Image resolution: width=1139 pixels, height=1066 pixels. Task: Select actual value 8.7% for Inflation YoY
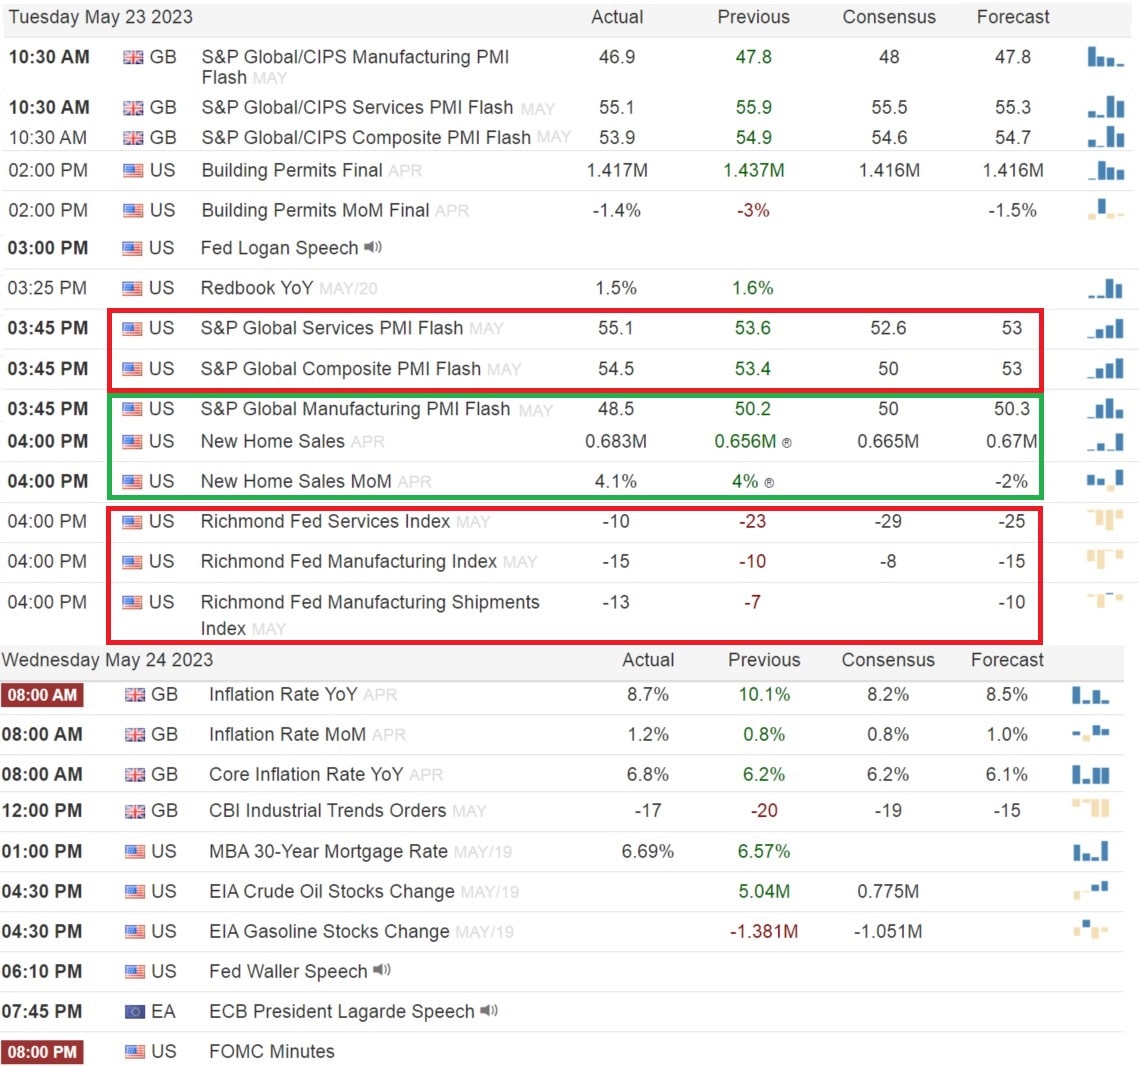[647, 695]
